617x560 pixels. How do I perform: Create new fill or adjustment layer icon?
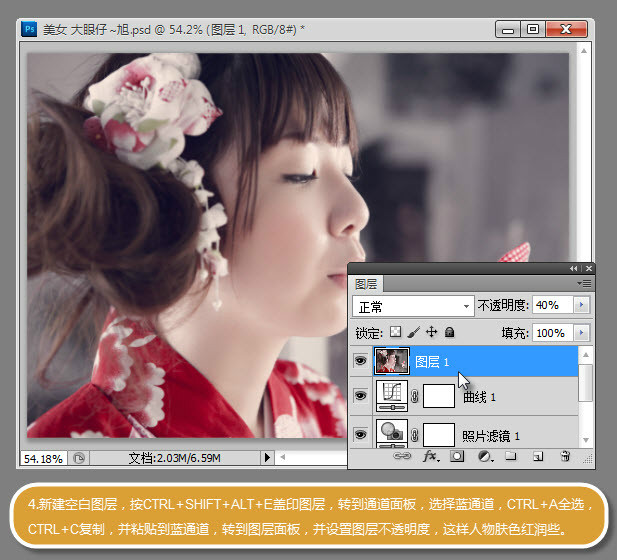coord(485,457)
